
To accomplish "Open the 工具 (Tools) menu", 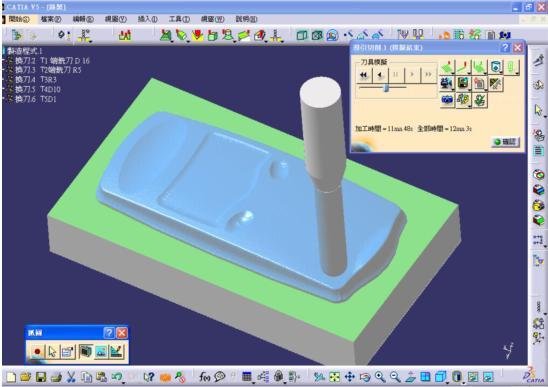I will click(179, 19).
